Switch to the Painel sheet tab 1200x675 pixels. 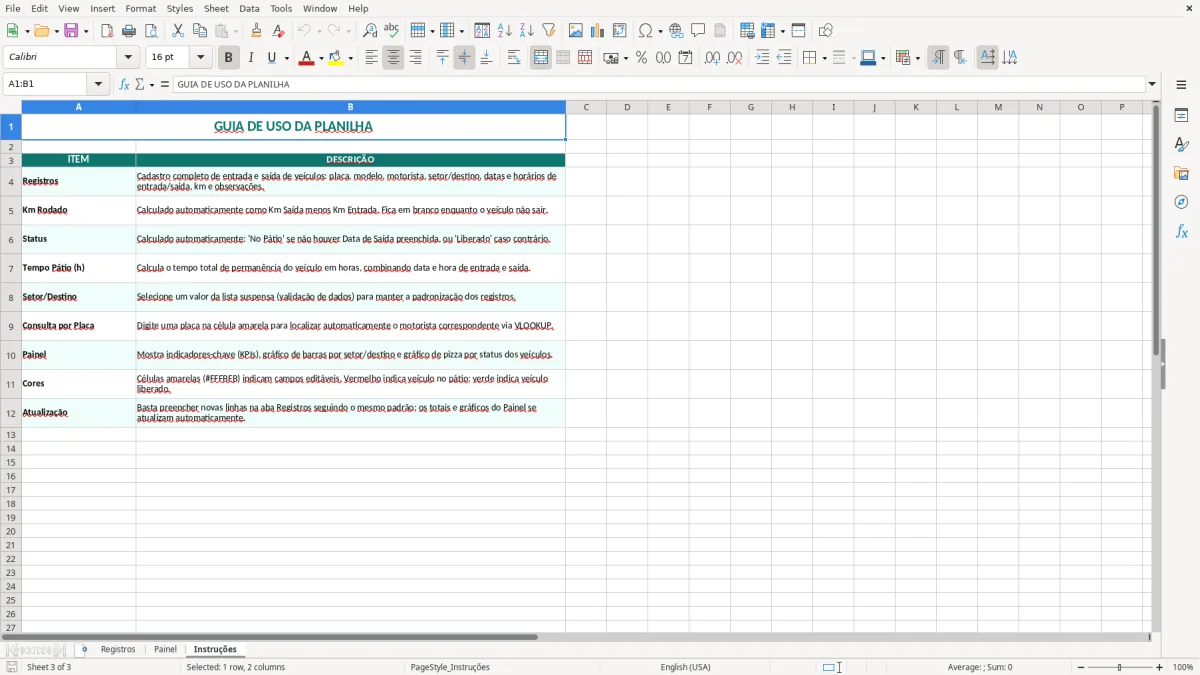pos(165,649)
